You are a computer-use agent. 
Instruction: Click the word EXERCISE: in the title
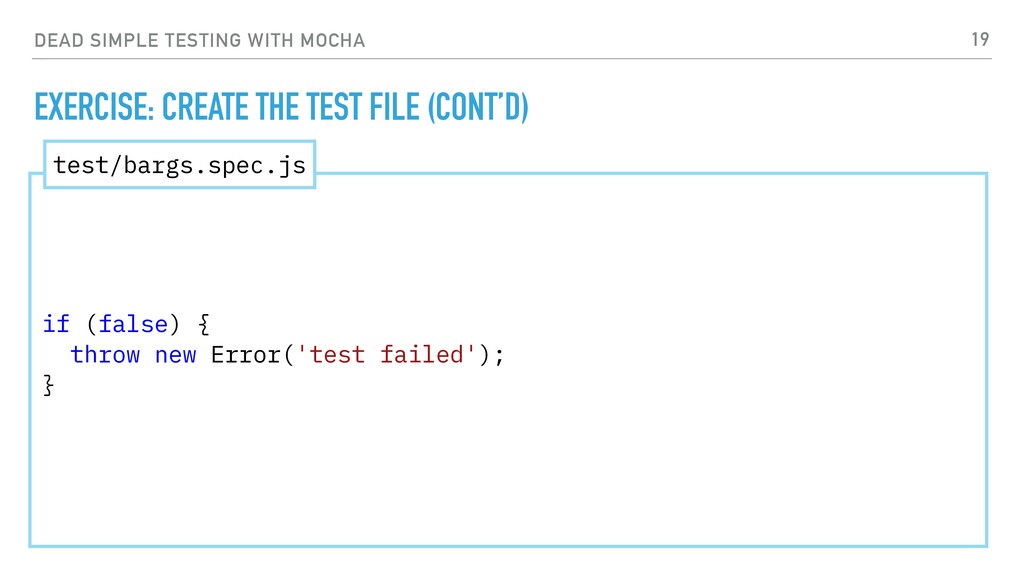pos(94,107)
